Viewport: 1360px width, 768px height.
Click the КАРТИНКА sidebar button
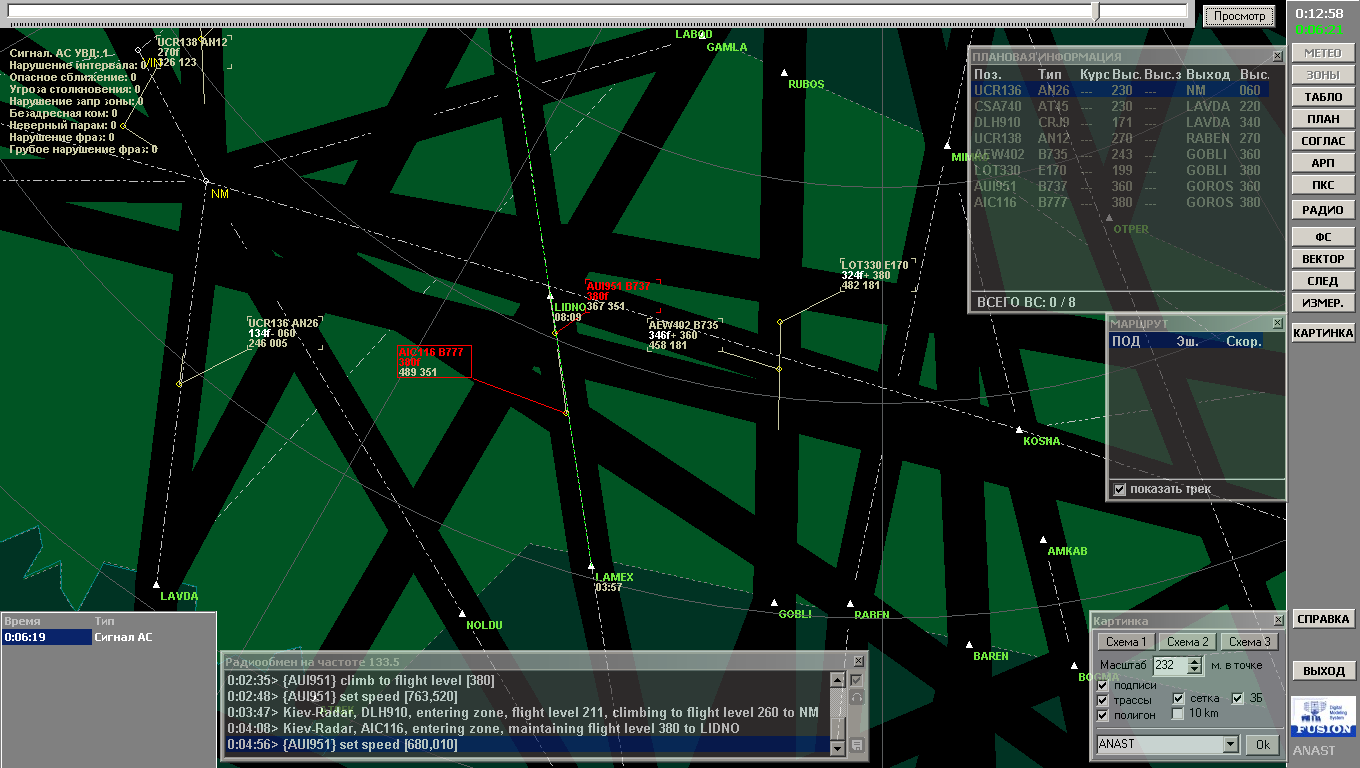pyautogui.click(x=1323, y=333)
